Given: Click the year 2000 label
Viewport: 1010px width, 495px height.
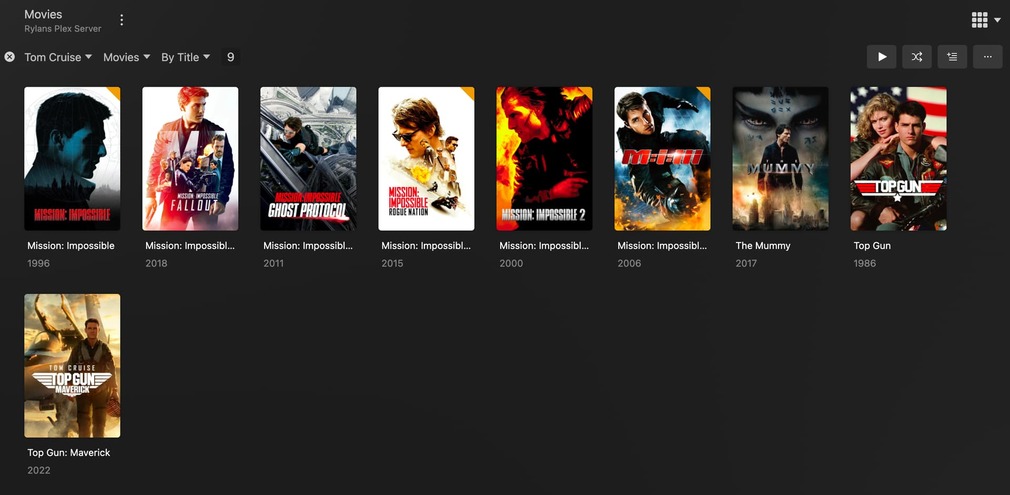Looking at the screenshot, I should tap(511, 263).
